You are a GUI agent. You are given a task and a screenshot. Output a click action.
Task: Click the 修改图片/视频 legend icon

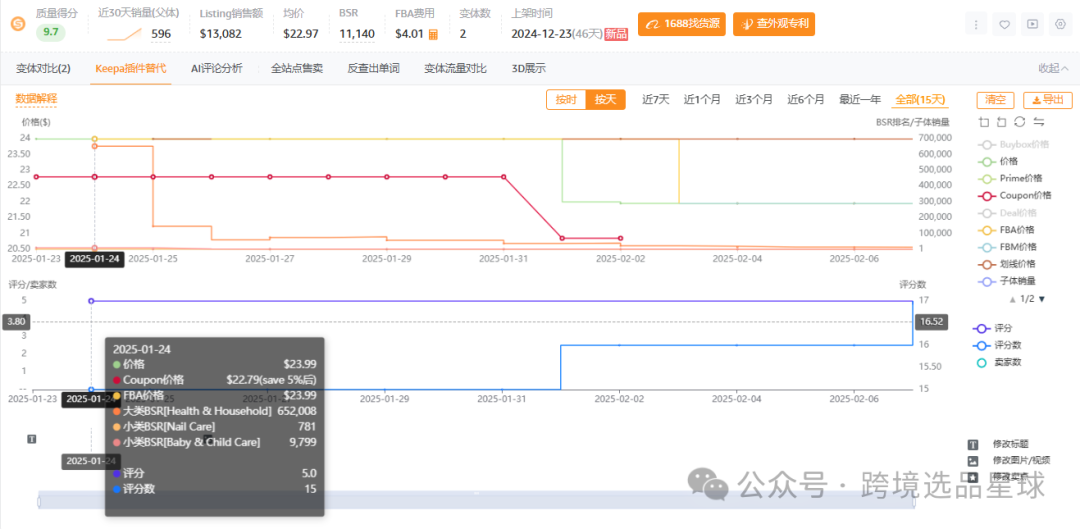click(973, 461)
